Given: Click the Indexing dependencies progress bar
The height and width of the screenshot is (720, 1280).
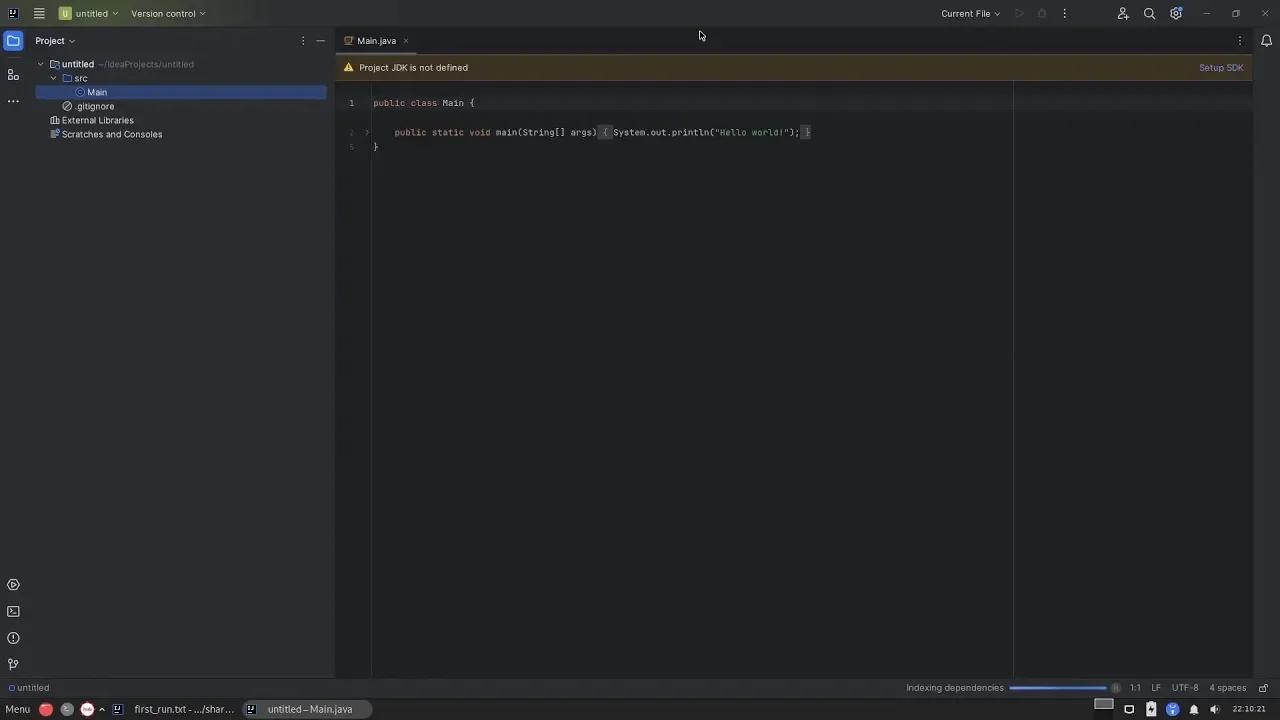Looking at the screenshot, I should click(1059, 688).
